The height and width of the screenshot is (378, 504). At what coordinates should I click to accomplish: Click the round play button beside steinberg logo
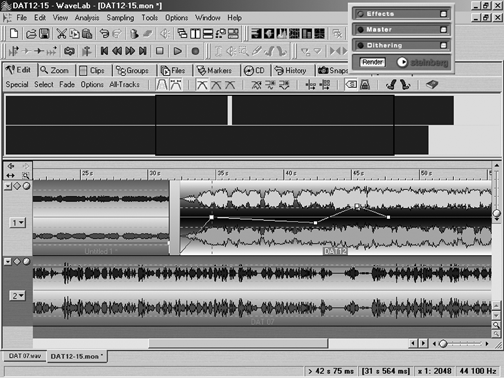tap(402, 62)
